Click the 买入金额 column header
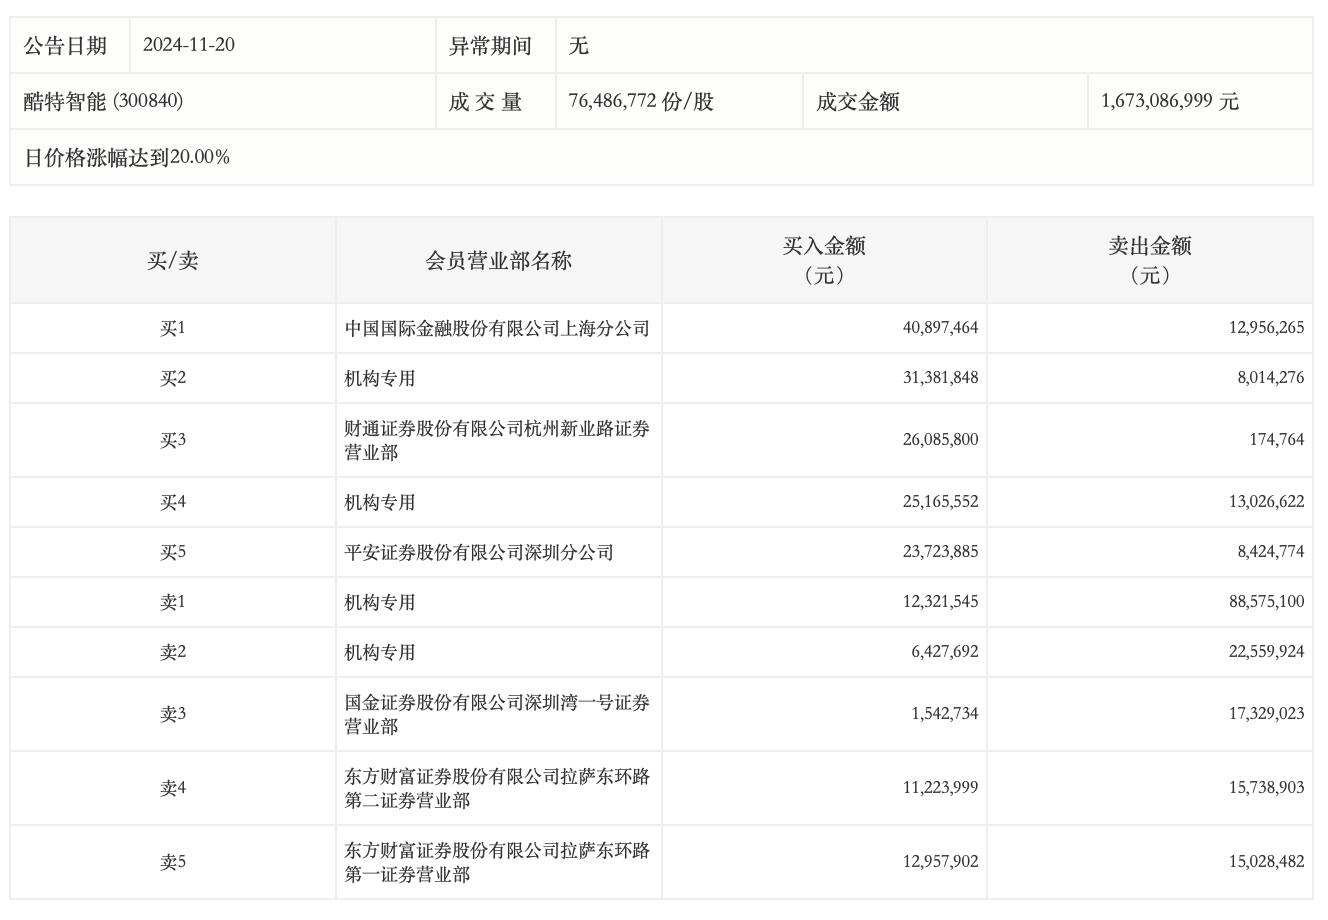The width and height of the screenshot is (1328, 920). click(x=824, y=260)
